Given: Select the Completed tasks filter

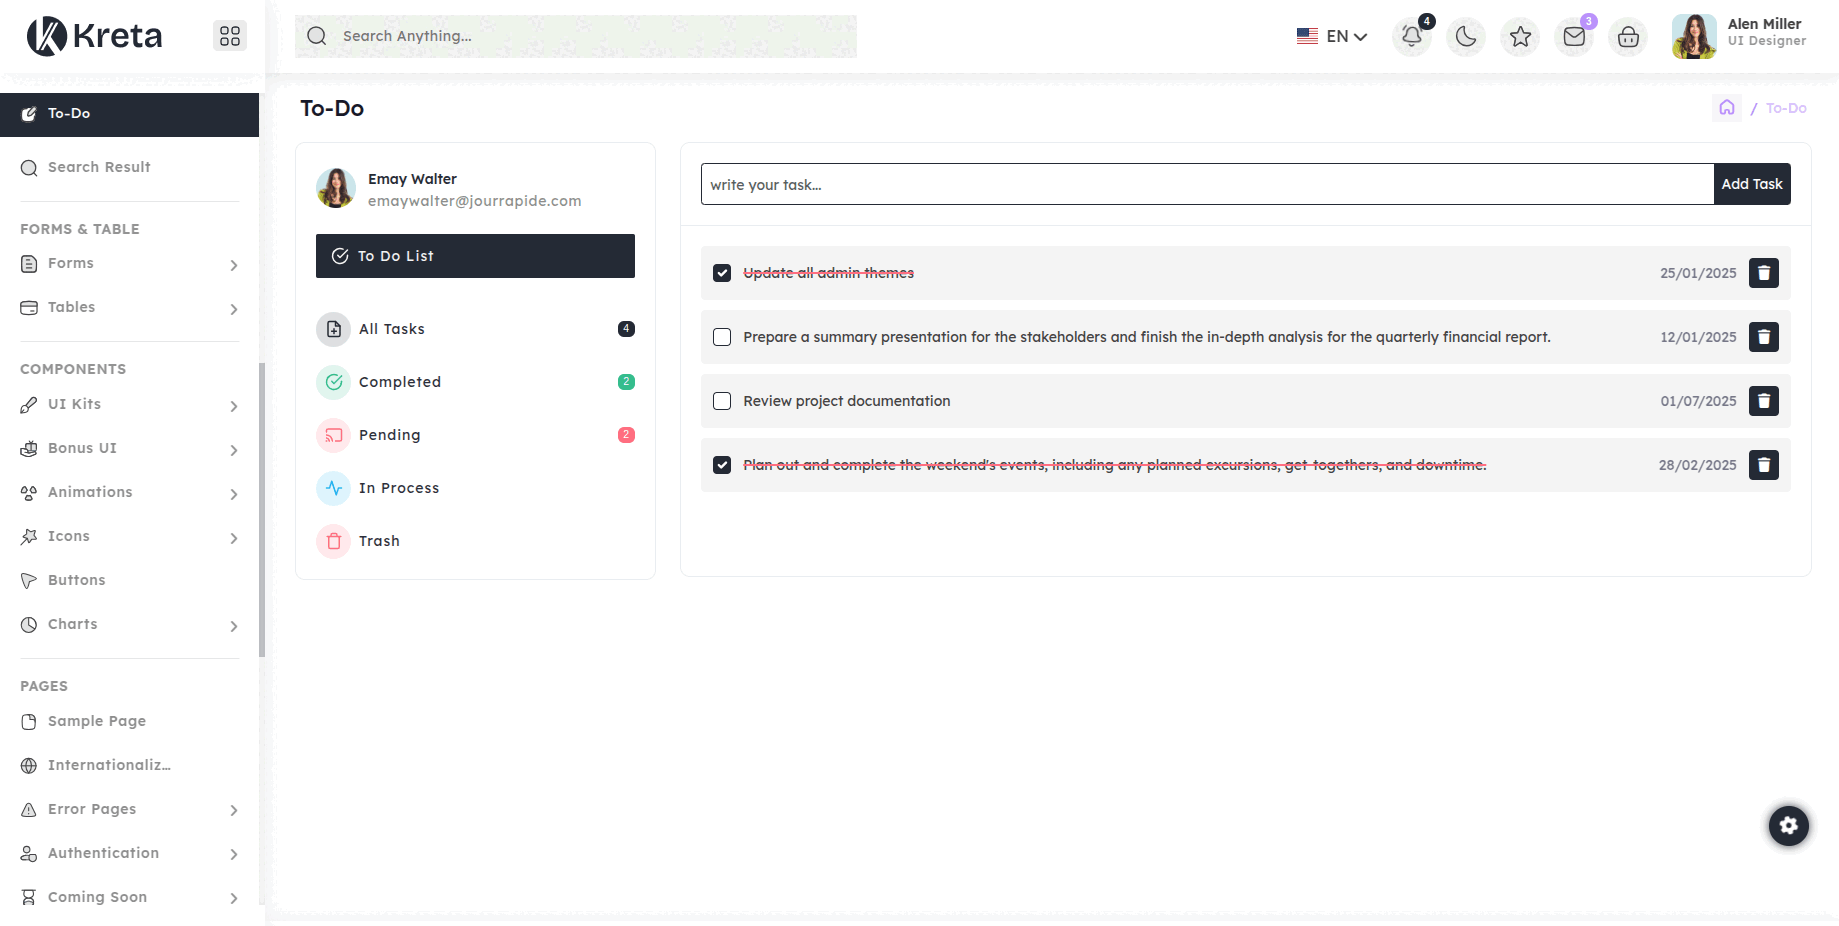Looking at the screenshot, I should point(400,382).
